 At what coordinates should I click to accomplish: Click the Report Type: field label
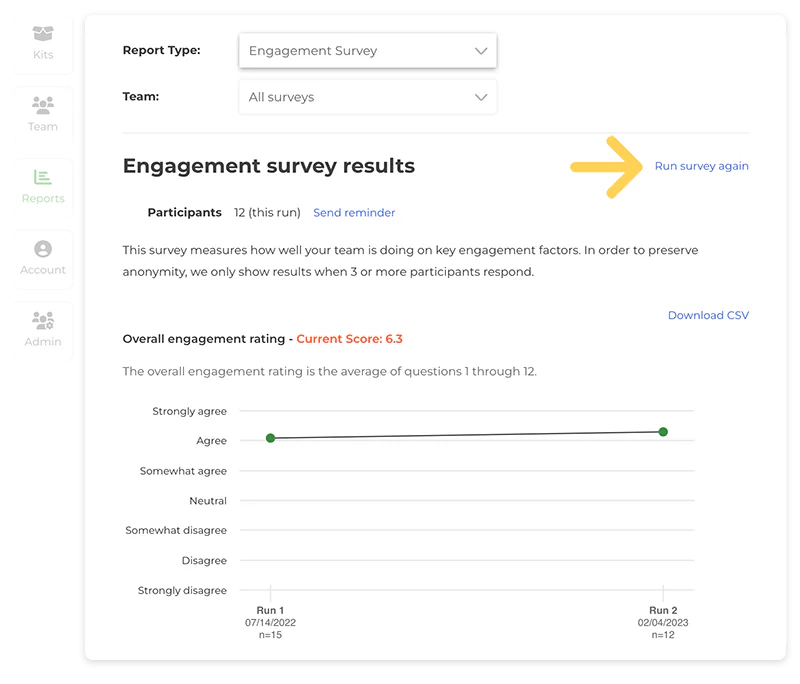161,50
